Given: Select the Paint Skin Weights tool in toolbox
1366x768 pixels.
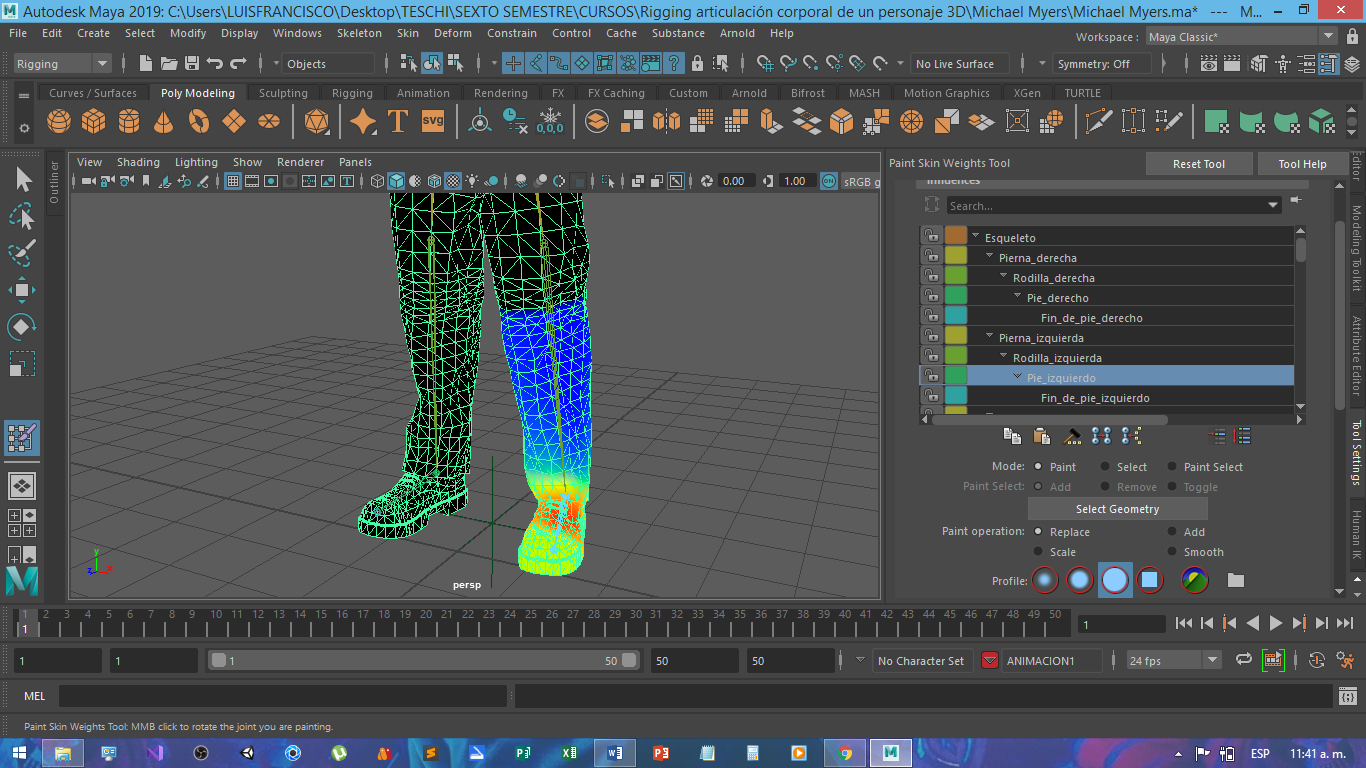Looking at the screenshot, I should 22,438.
